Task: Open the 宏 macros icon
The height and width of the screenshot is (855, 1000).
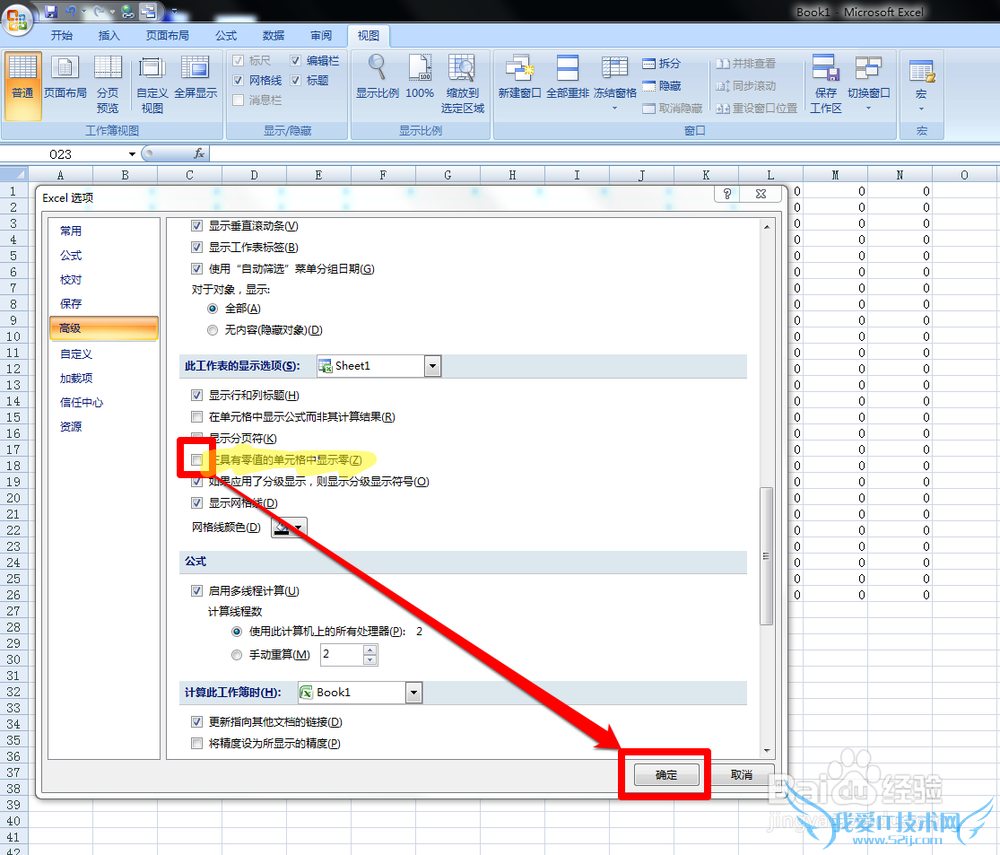Action: pos(922,84)
